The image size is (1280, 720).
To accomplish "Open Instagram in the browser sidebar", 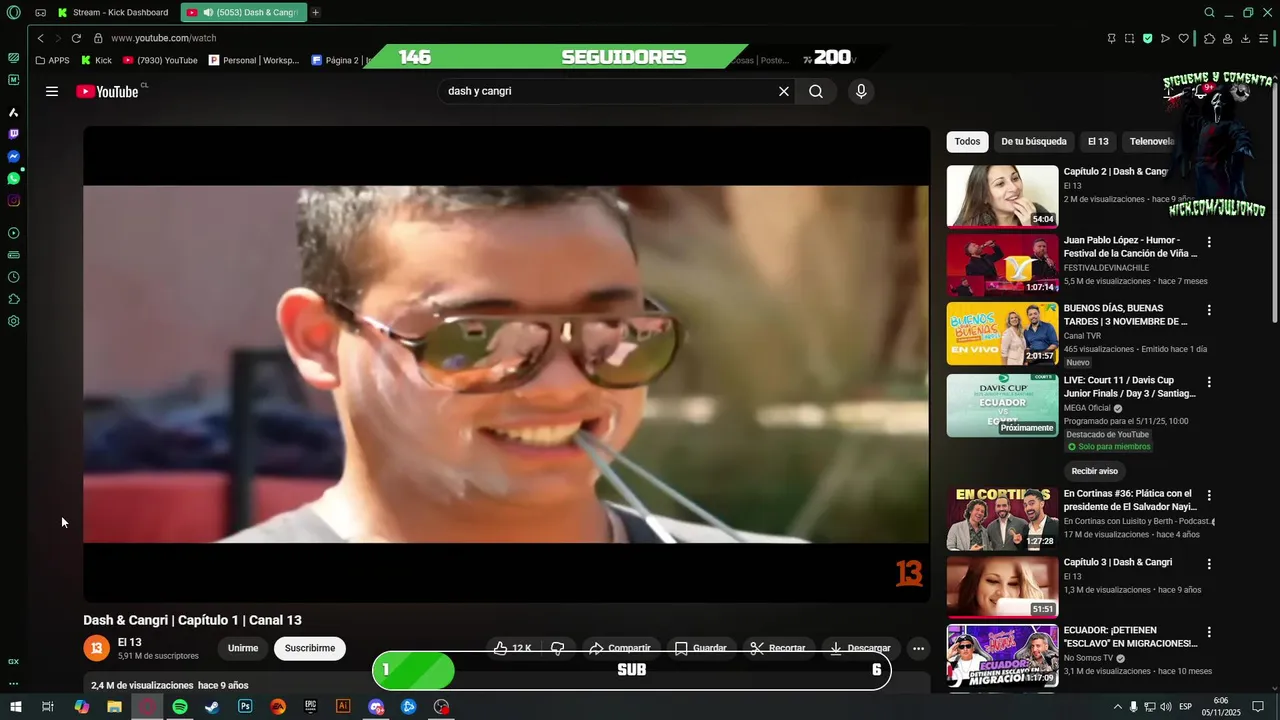I will pyautogui.click(x=13, y=200).
